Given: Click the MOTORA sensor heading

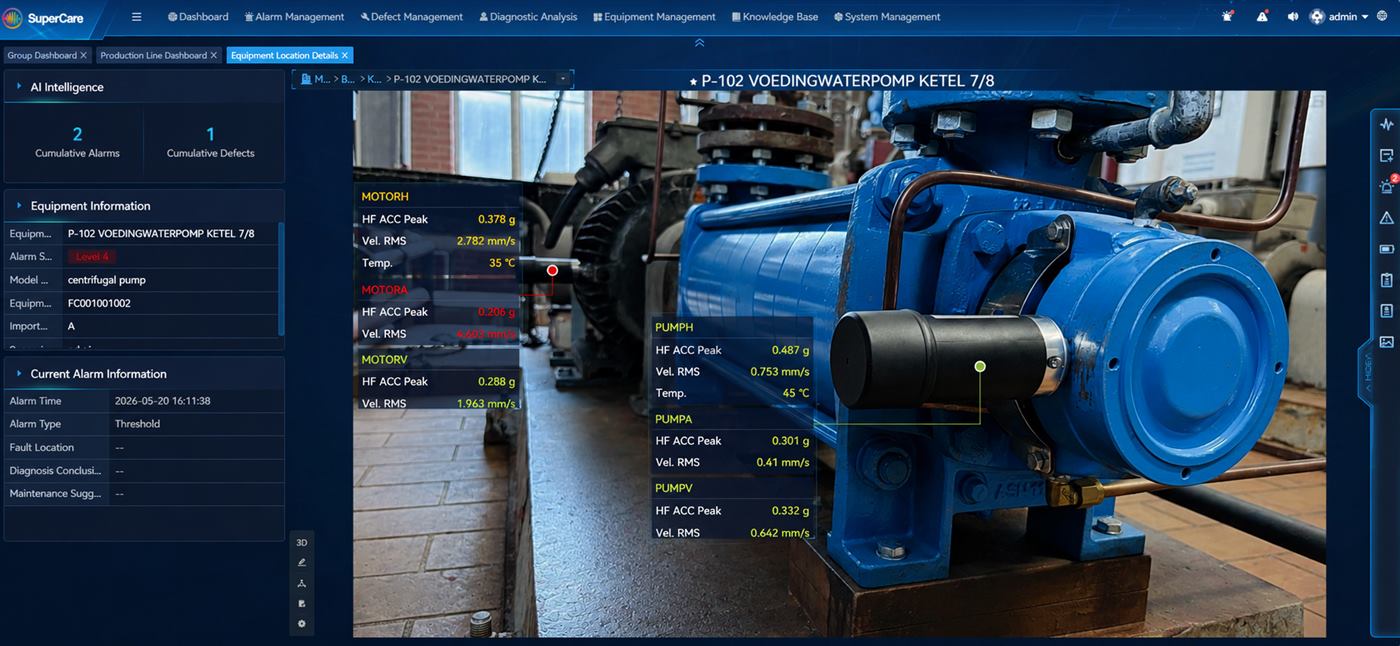Looking at the screenshot, I should [385, 290].
